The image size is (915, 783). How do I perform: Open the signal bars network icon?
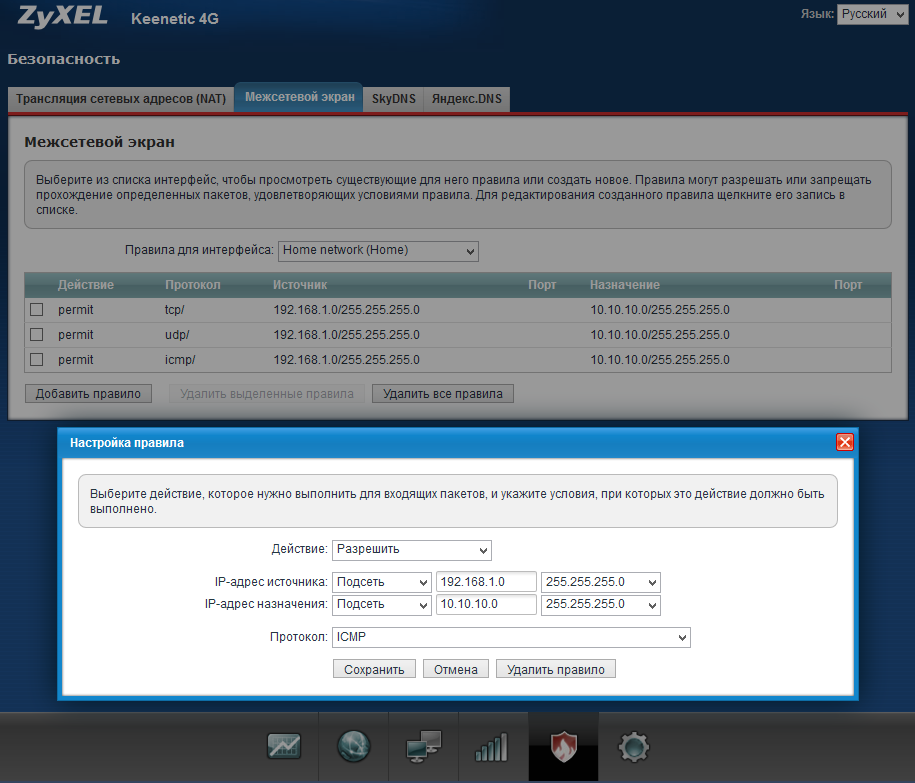[x=491, y=746]
